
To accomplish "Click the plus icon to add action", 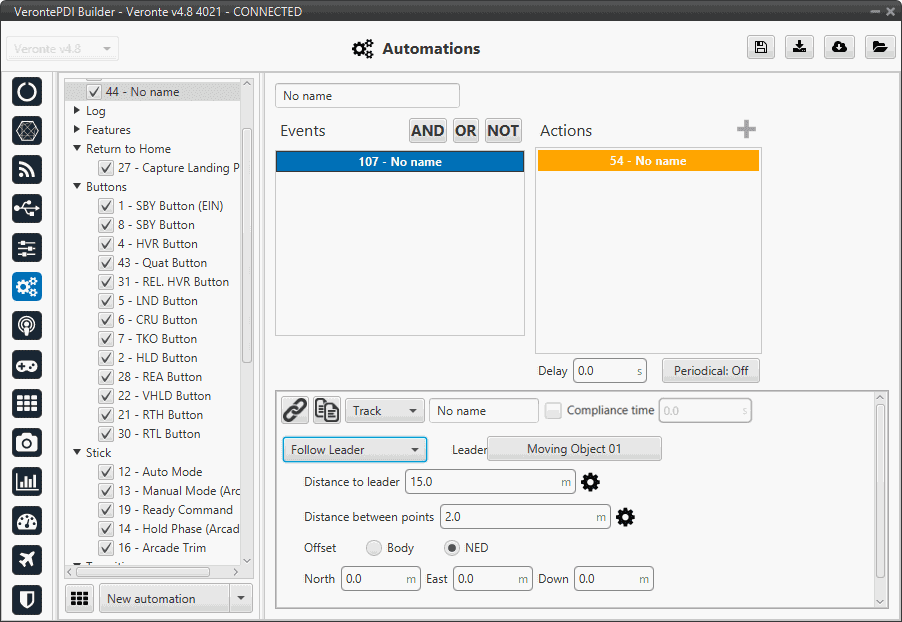I will (x=746, y=130).
